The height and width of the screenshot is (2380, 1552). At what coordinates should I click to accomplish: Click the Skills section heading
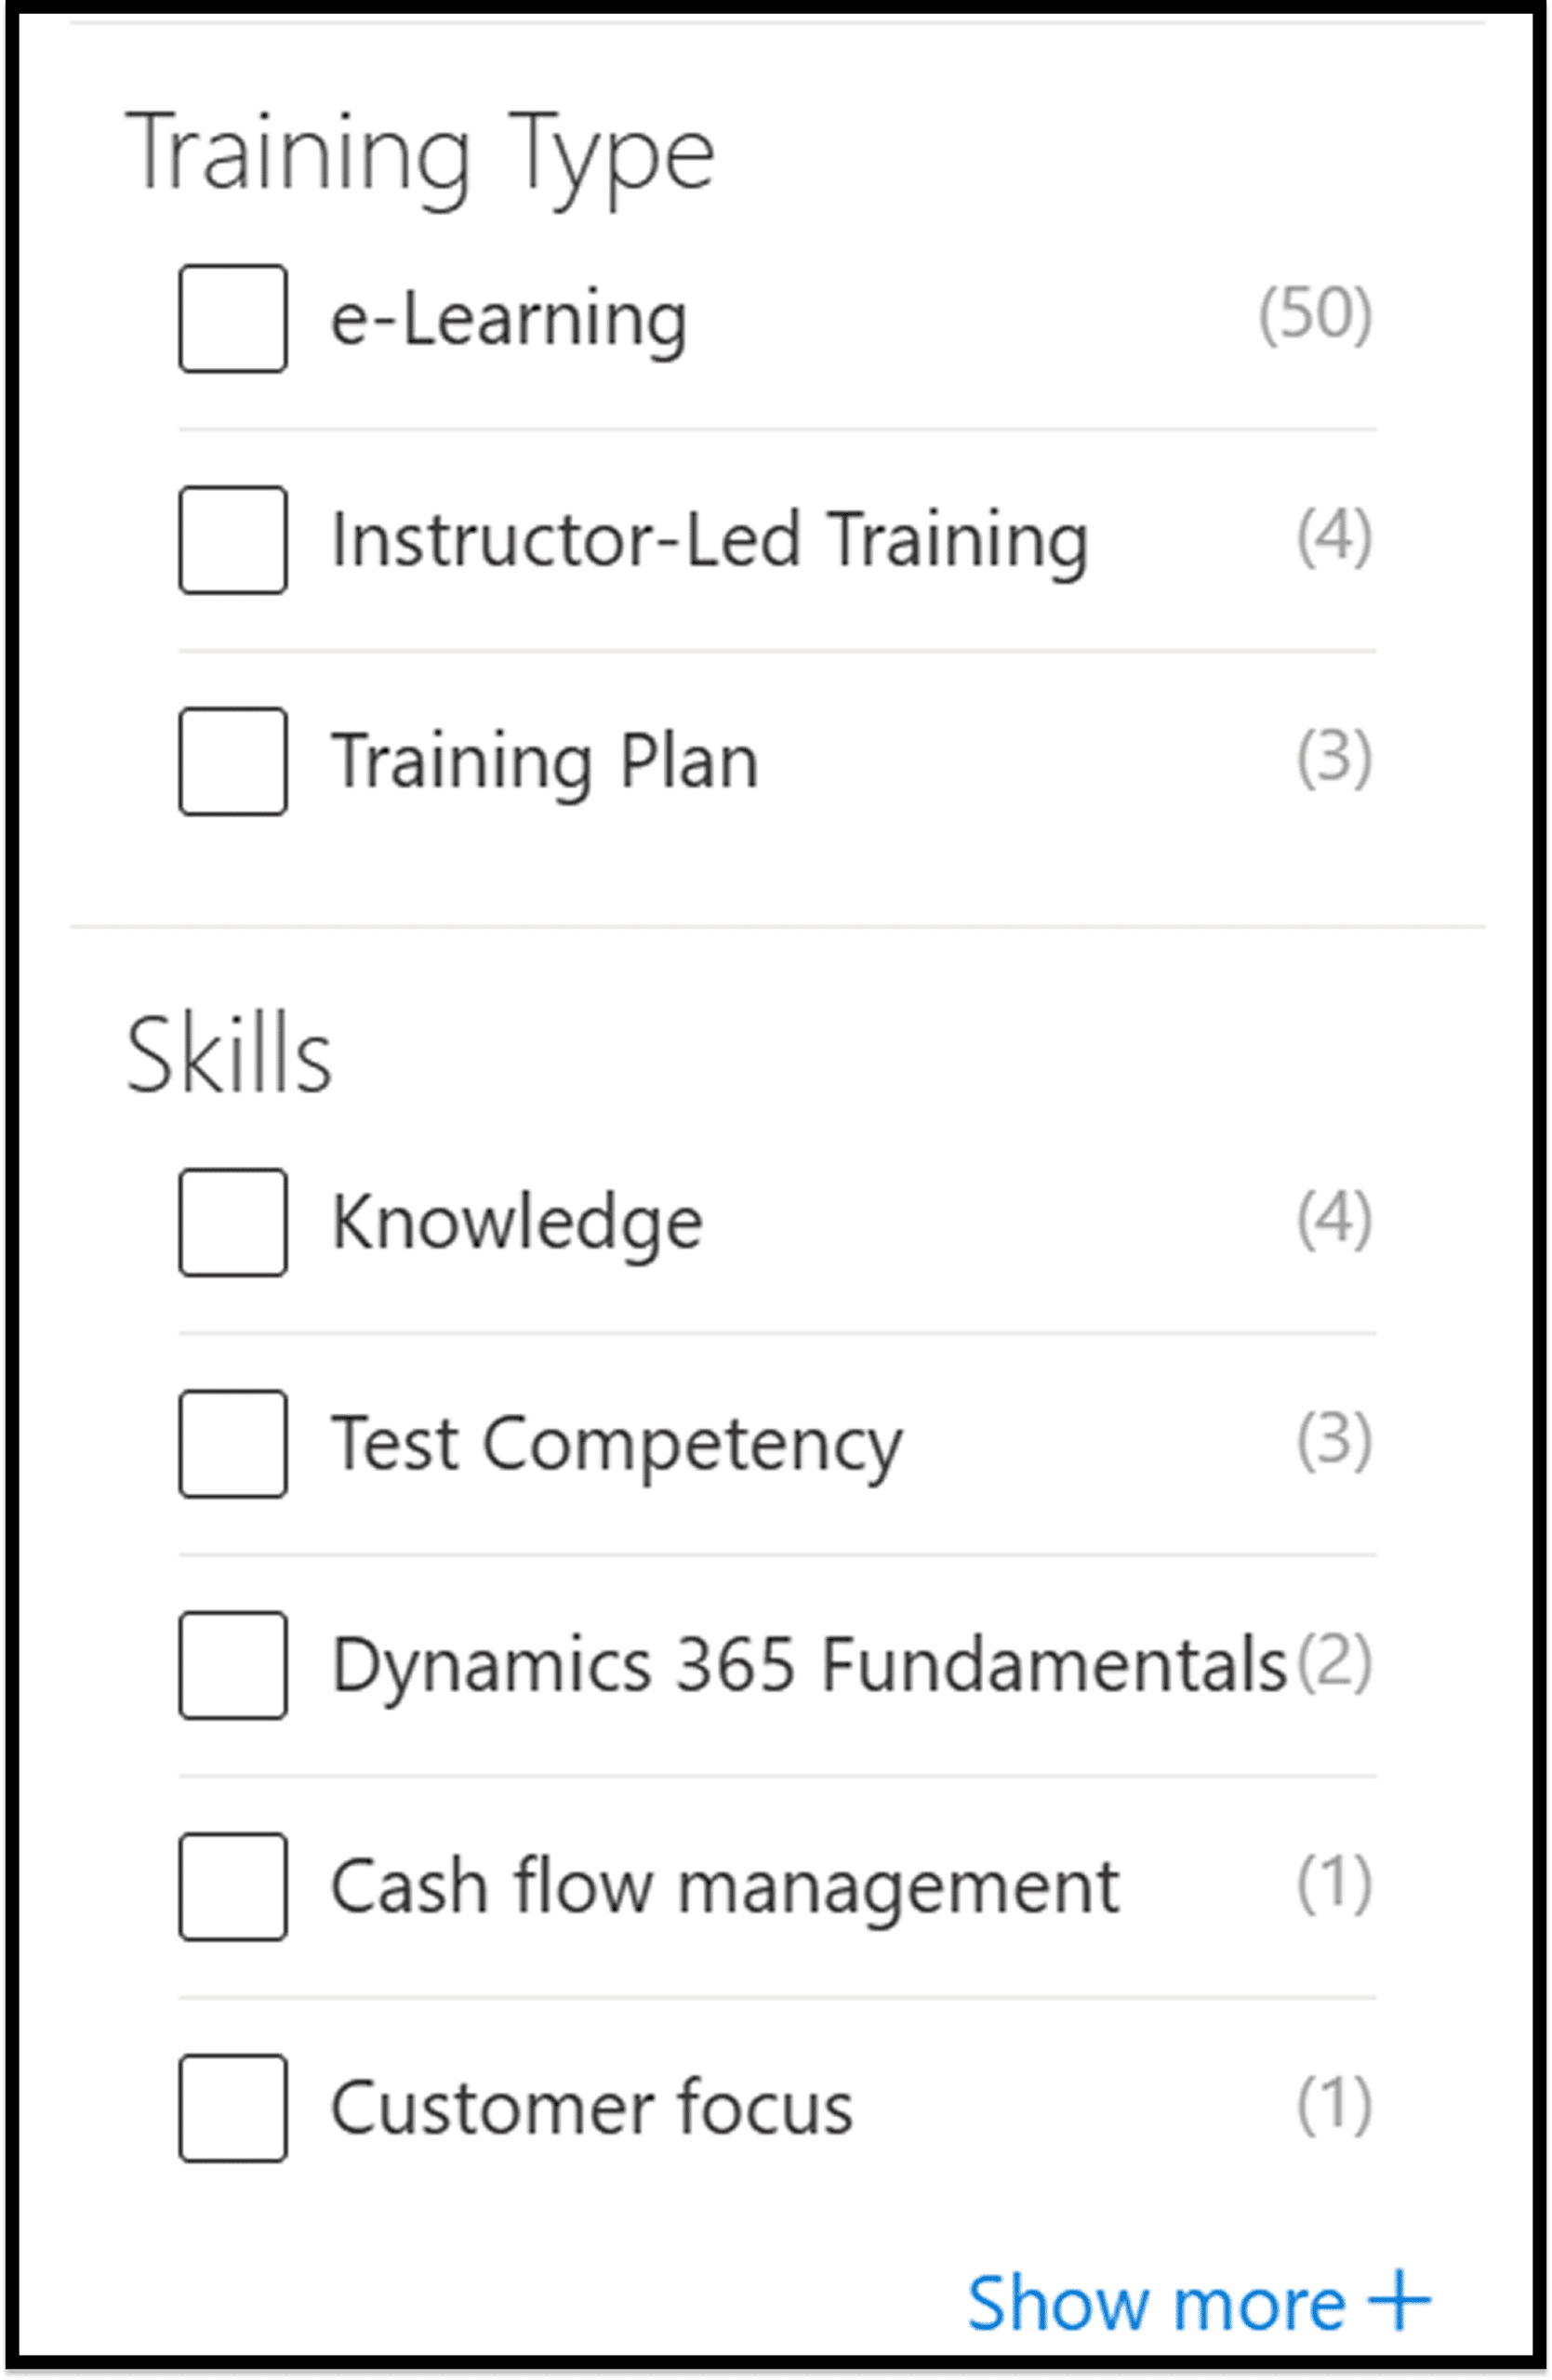click(229, 1055)
